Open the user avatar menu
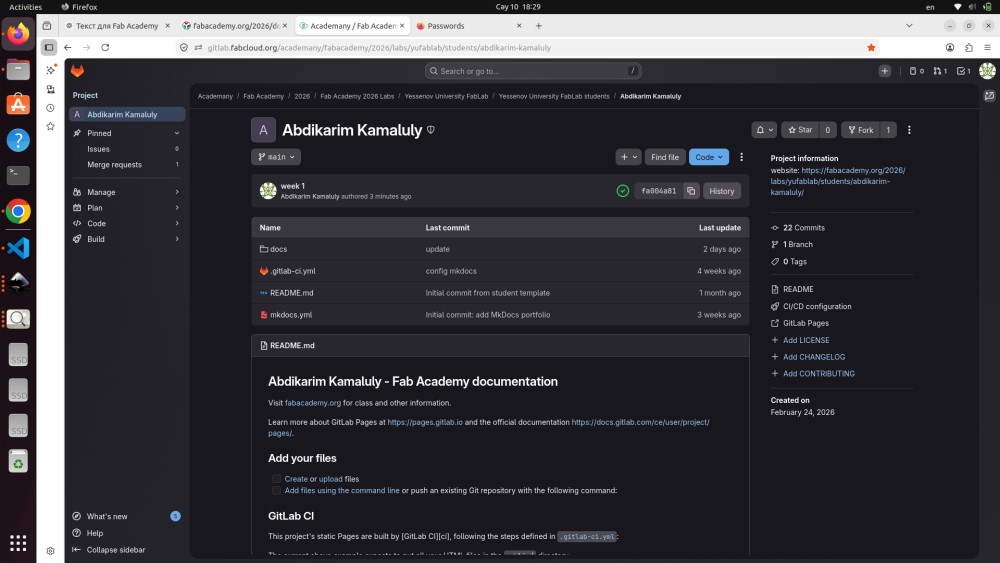The height and width of the screenshot is (563, 1000). [x=987, y=71]
